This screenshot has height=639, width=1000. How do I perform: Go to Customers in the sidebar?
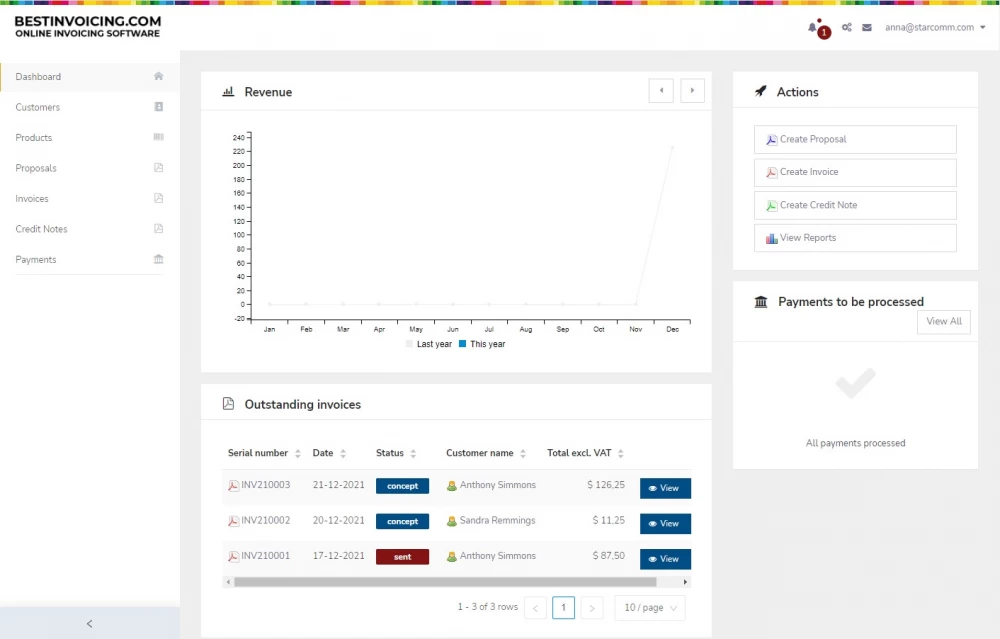[38, 107]
